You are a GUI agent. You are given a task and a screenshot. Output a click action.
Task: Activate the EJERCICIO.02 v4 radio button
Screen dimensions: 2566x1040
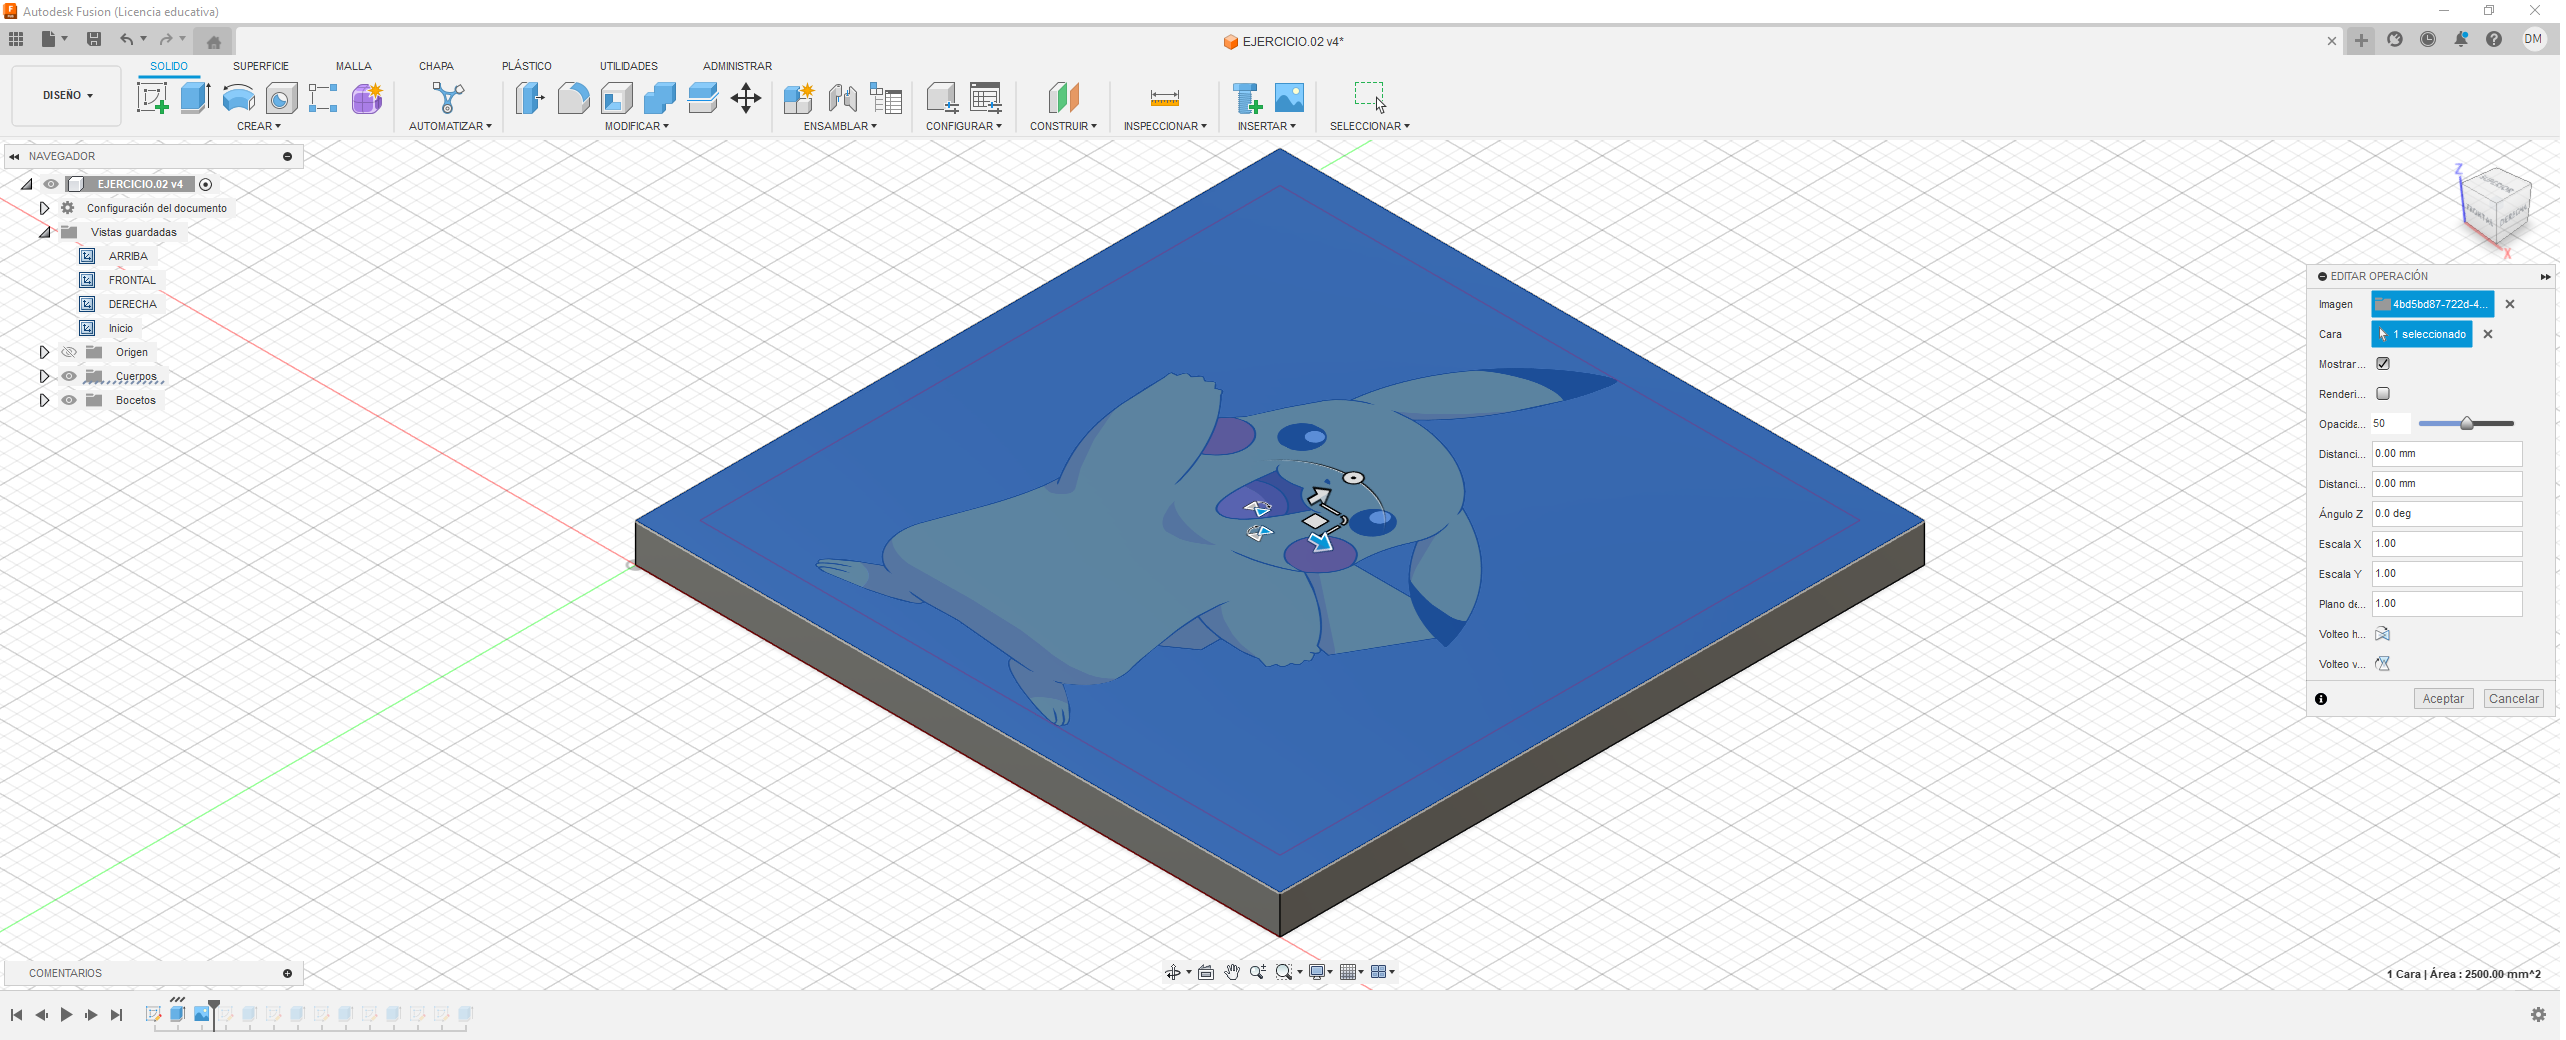[206, 184]
